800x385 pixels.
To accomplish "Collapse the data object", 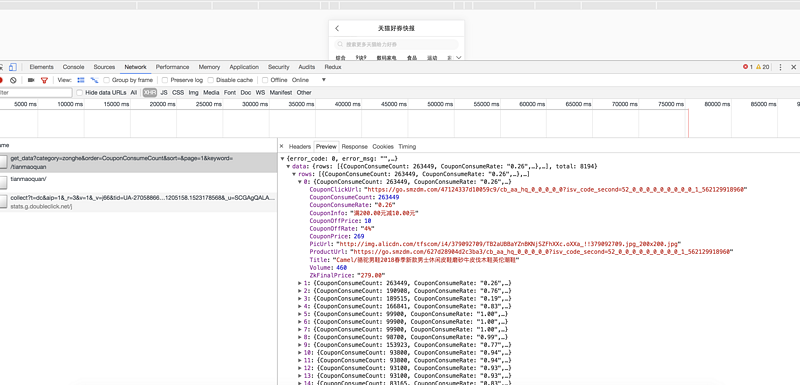I will [288, 166].
